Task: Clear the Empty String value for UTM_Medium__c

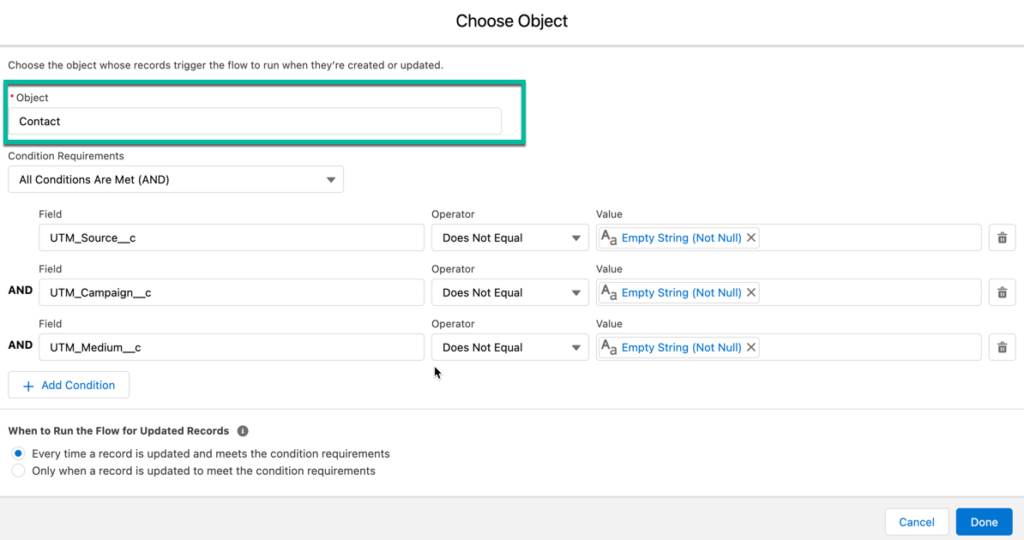Action: pyautogui.click(x=751, y=347)
